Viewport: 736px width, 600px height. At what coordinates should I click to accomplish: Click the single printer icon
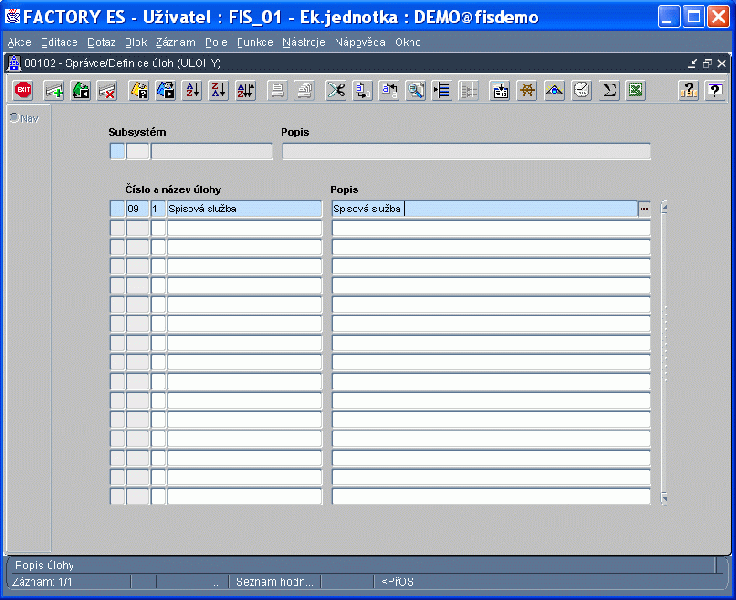pos(277,90)
